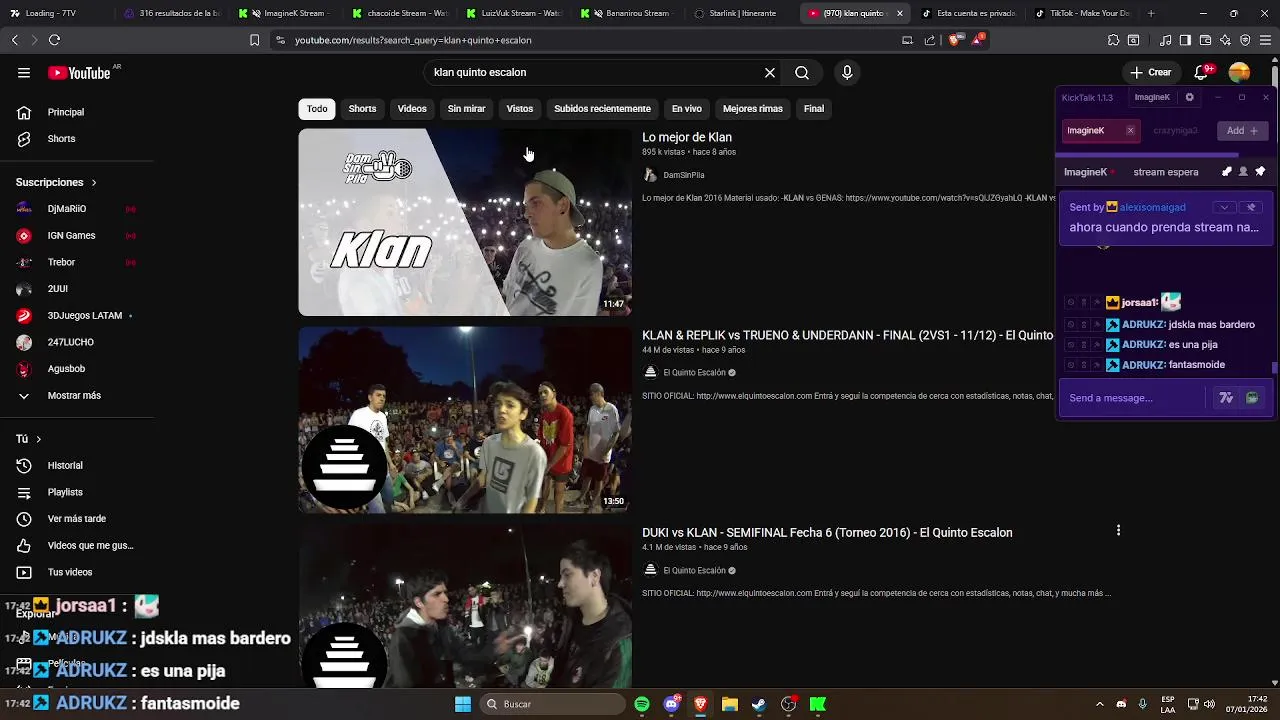The image size is (1280, 720).
Task: Switch to the Starlink | Itinerante tab
Action: click(x=742, y=13)
